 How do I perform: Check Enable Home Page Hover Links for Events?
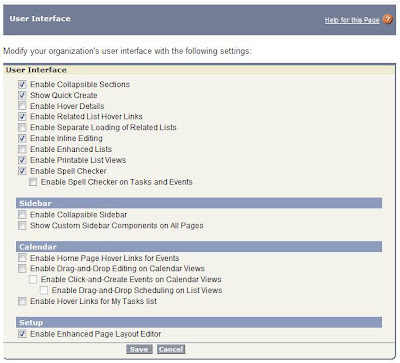pyautogui.click(x=22, y=258)
